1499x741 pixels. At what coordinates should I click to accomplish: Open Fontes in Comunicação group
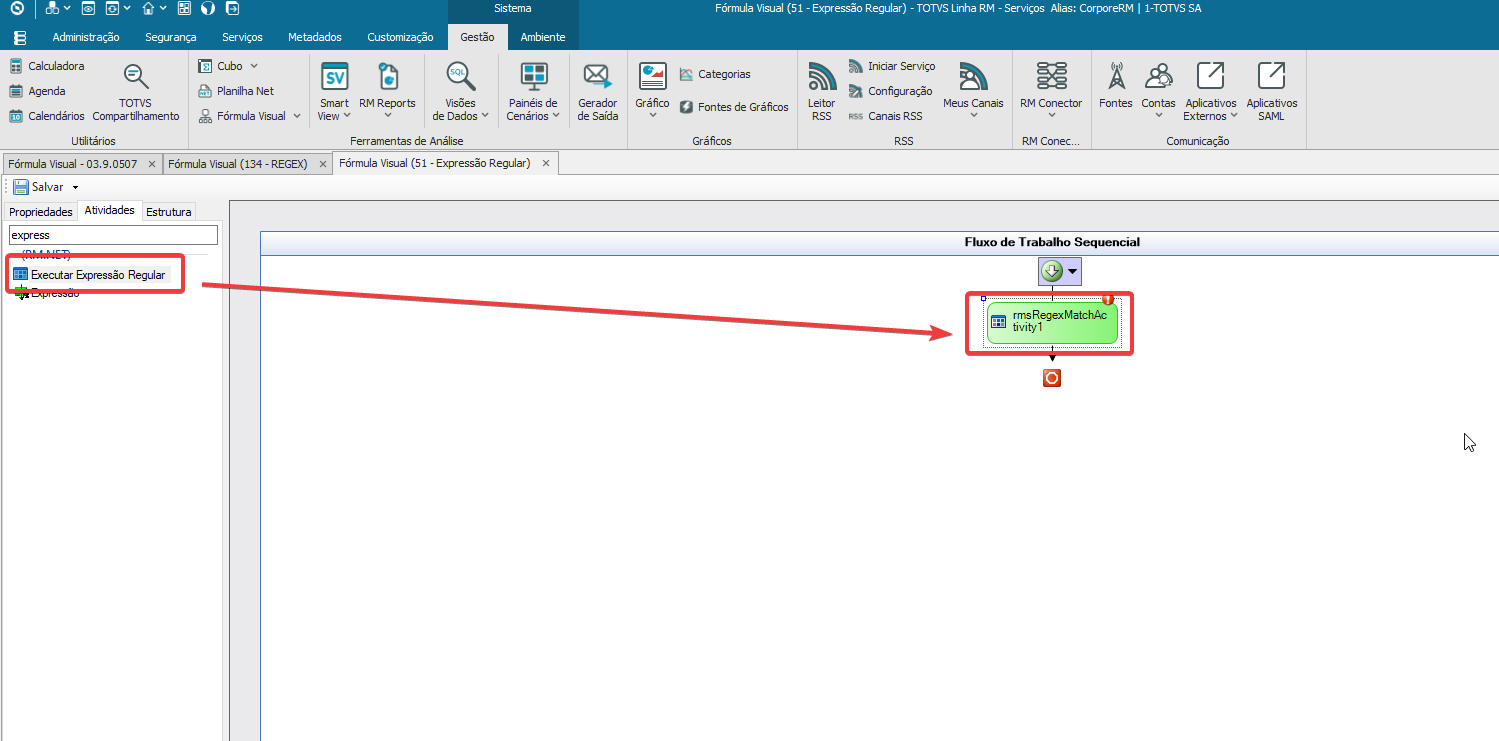coord(1116,92)
